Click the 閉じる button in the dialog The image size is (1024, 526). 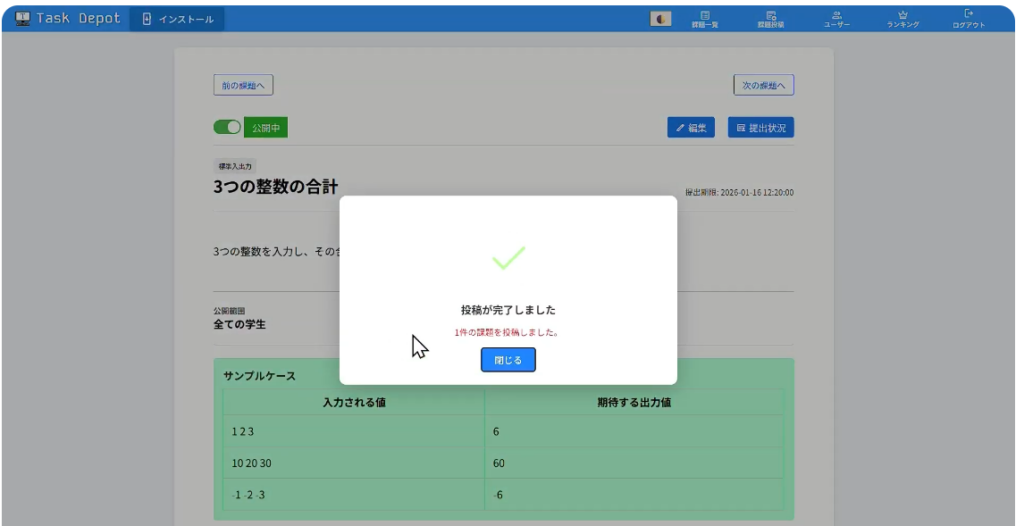pos(508,360)
